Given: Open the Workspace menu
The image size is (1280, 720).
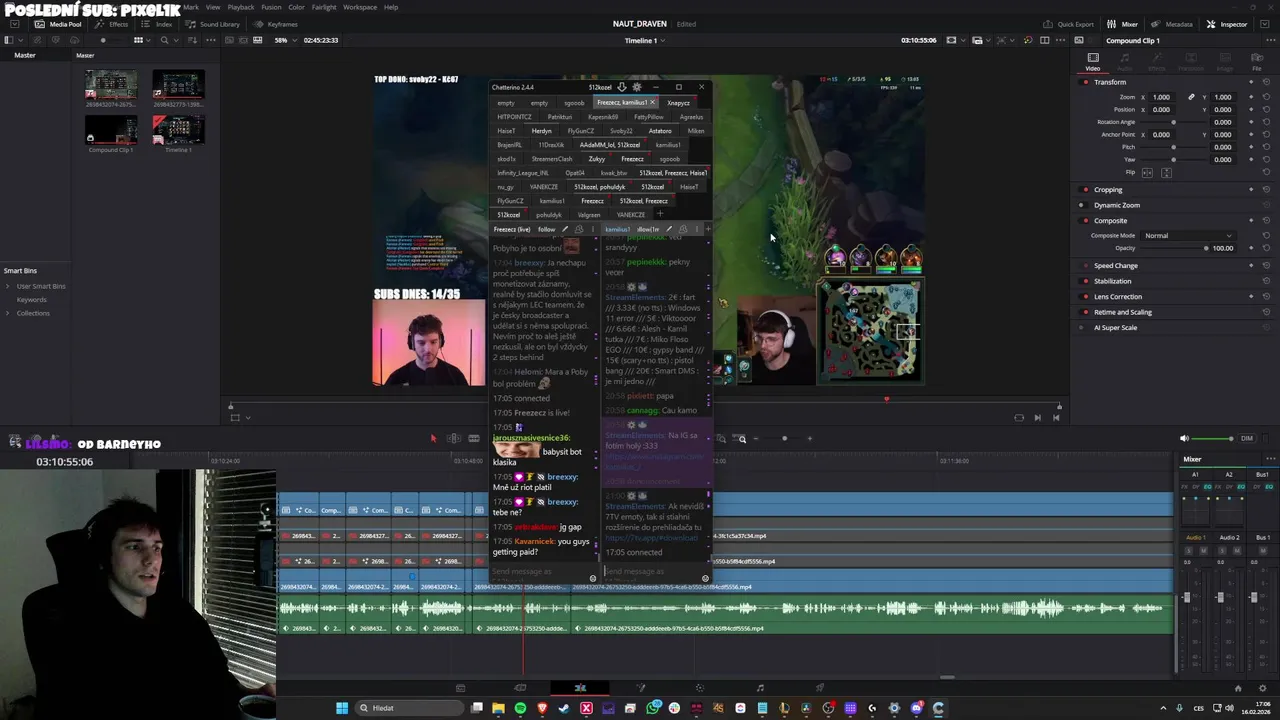Looking at the screenshot, I should click(360, 7).
